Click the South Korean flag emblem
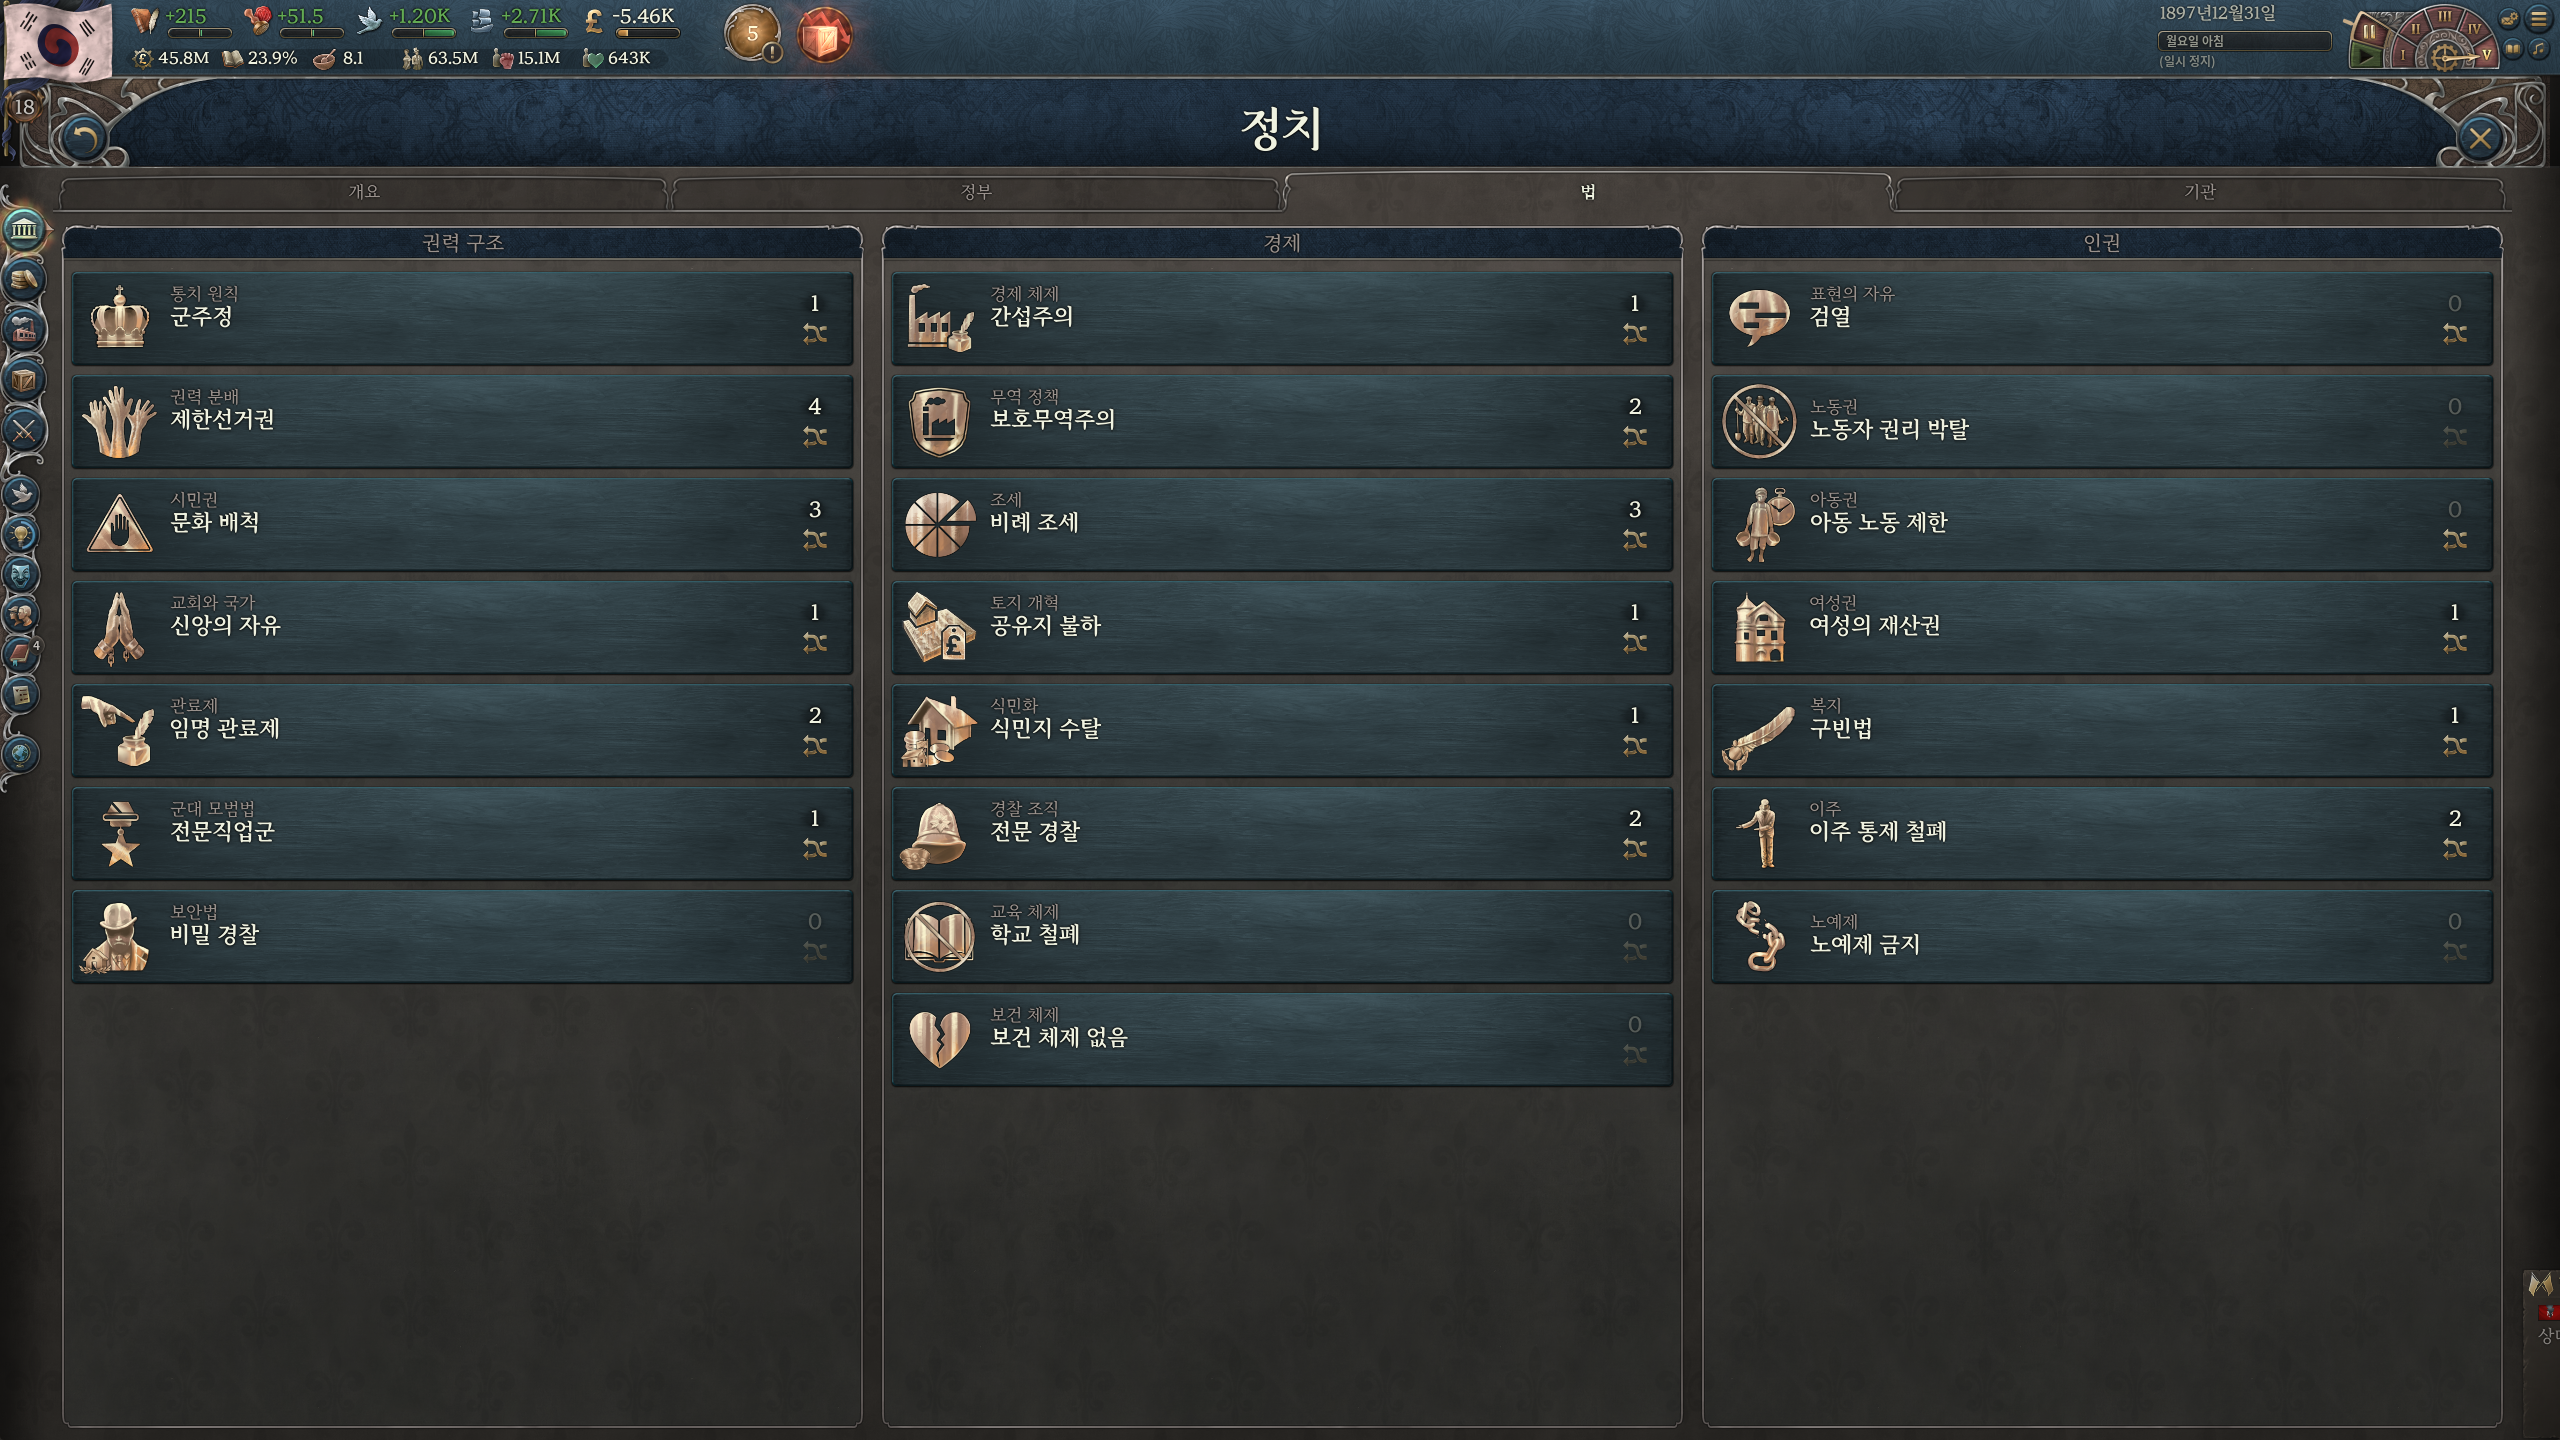 60,42
